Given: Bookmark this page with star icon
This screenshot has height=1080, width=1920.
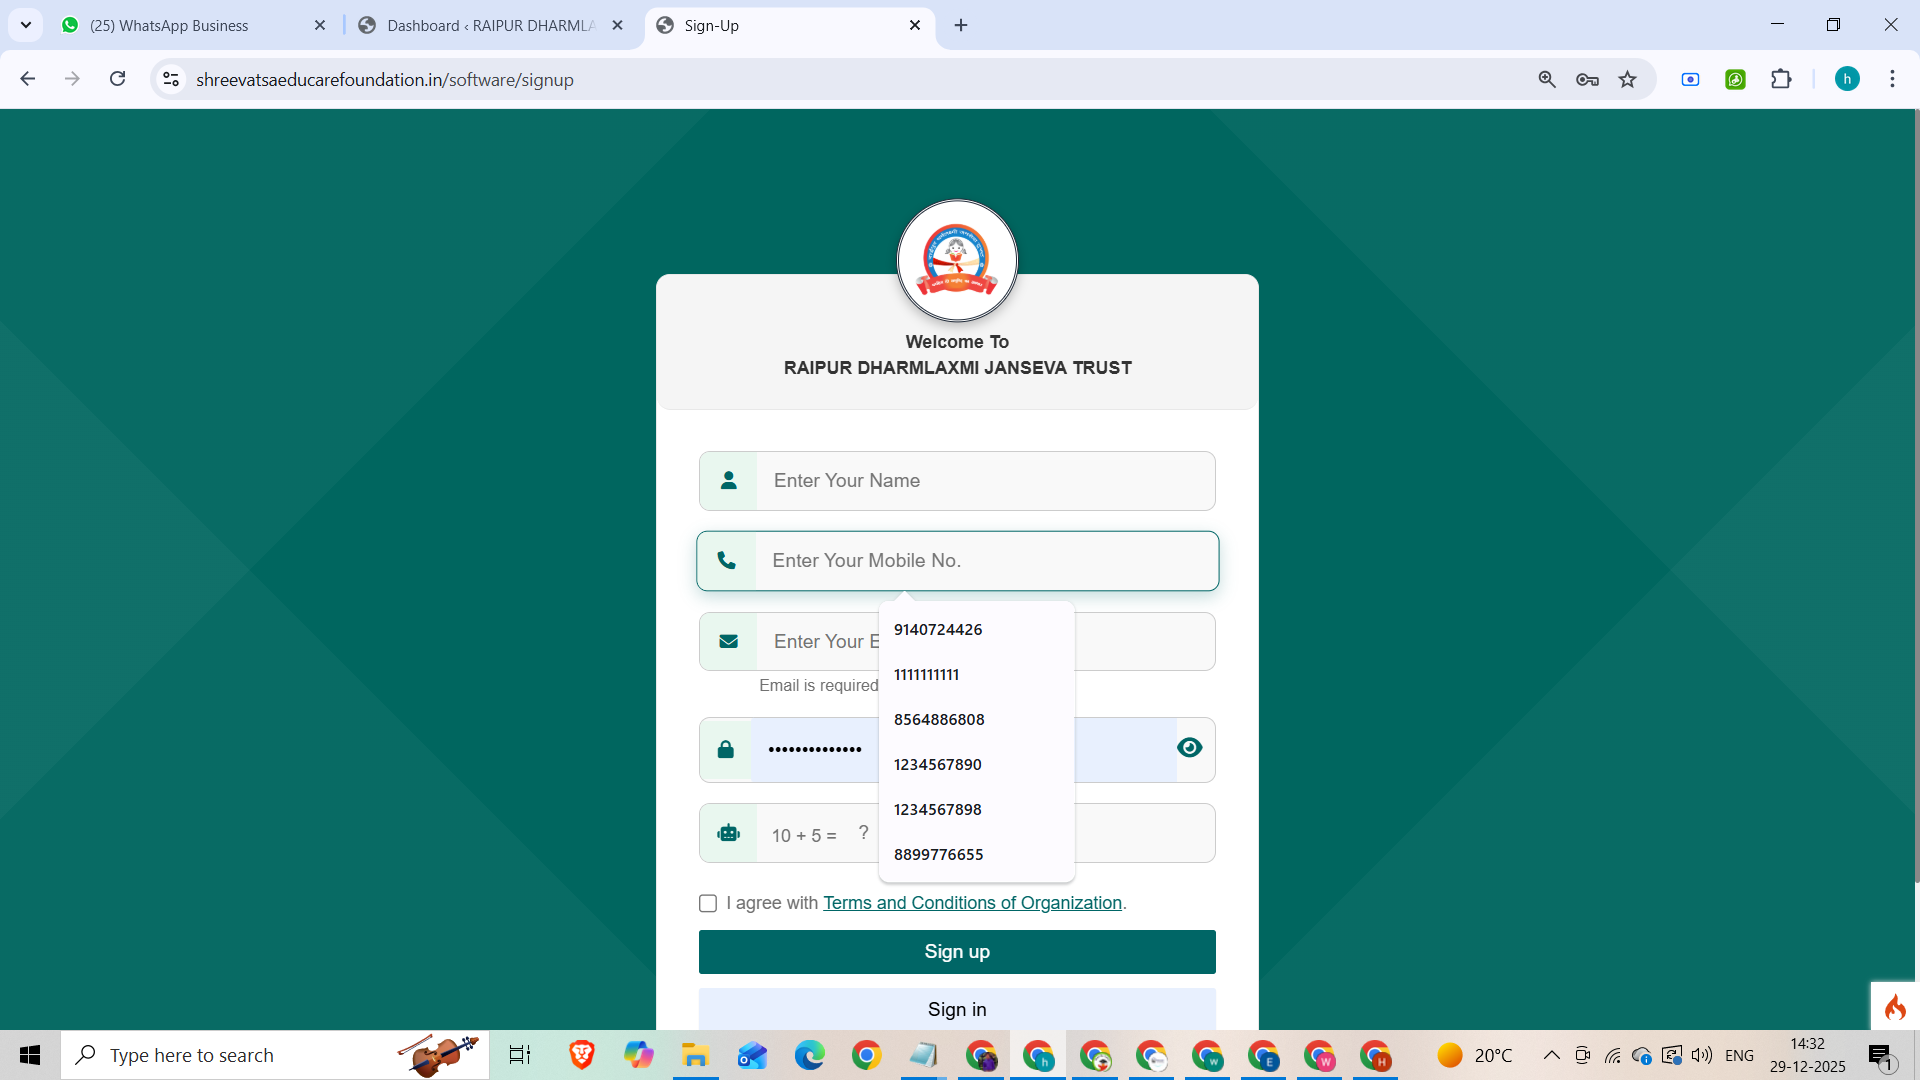Looking at the screenshot, I should 1628,79.
